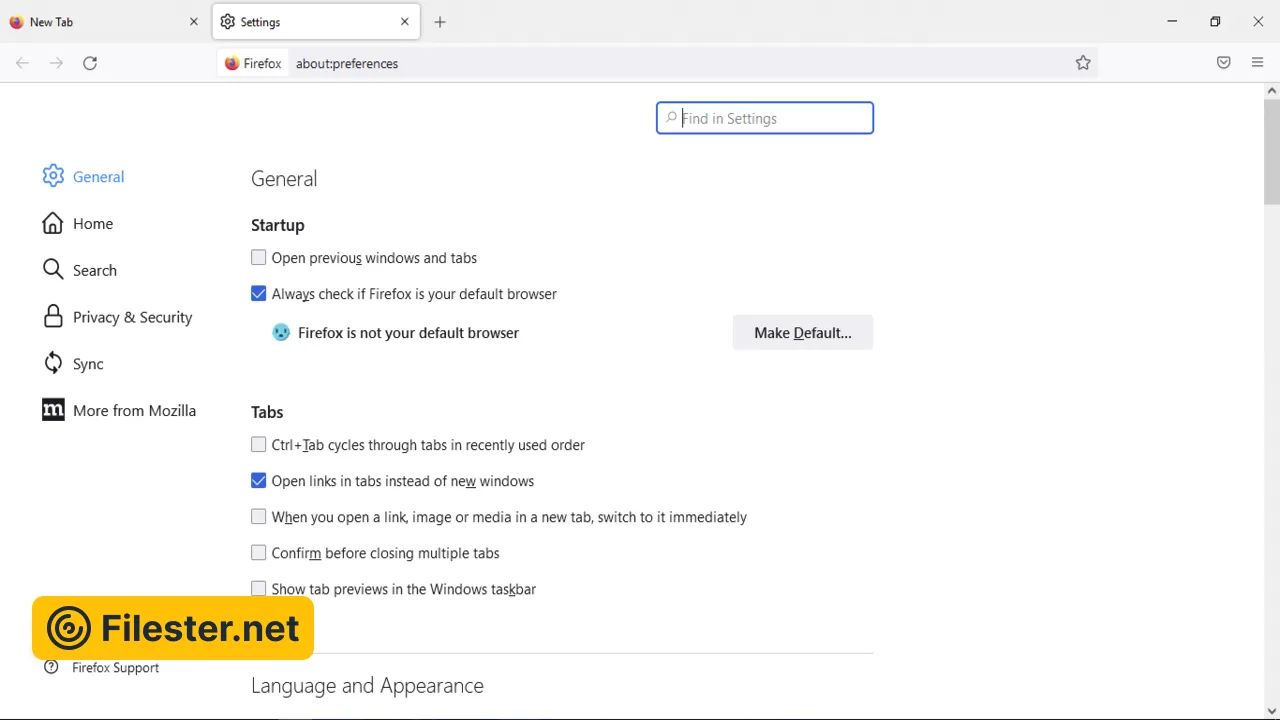The width and height of the screenshot is (1280, 720).
Task: Open the Save to Pocket icon
Action: (x=1223, y=63)
